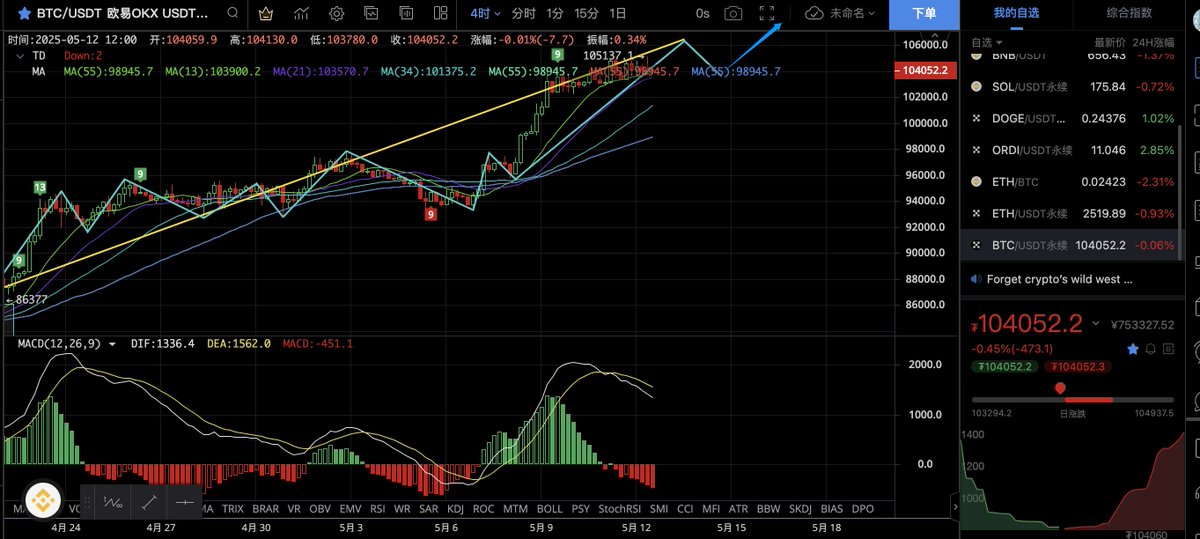Click the MA(13):103900.2 legend
This screenshot has height=539, width=1200.
[213, 72]
